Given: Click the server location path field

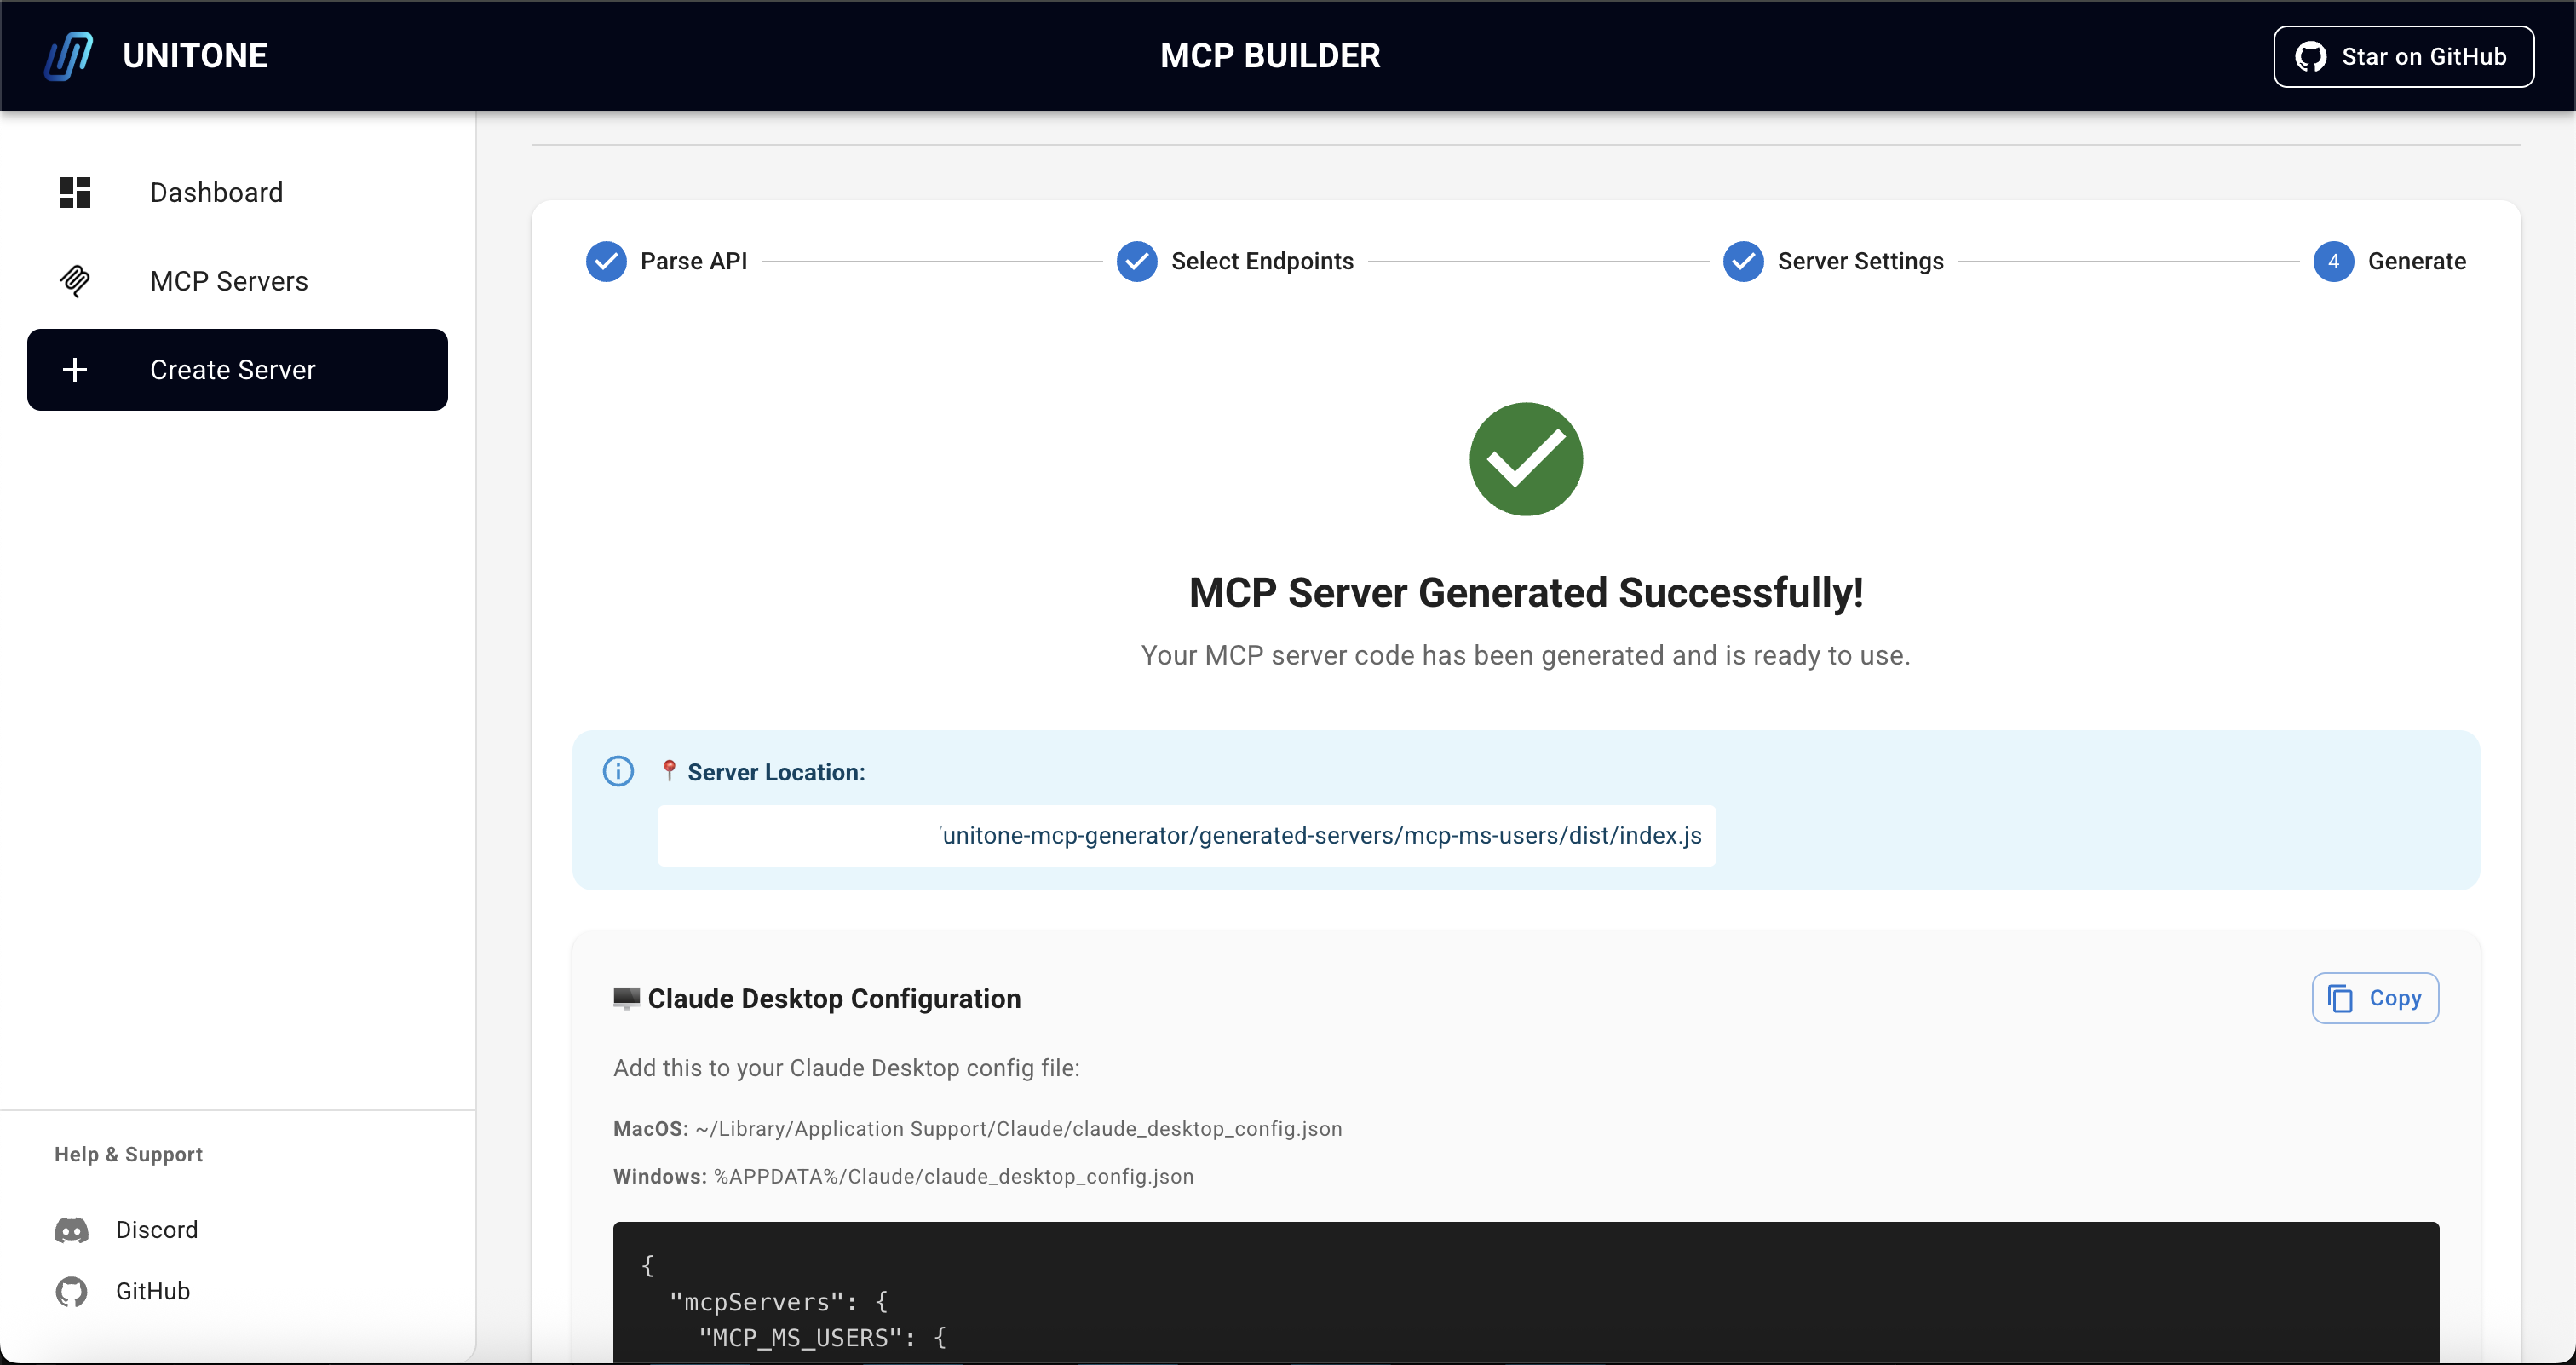Looking at the screenshot, I should [1186, 836].
